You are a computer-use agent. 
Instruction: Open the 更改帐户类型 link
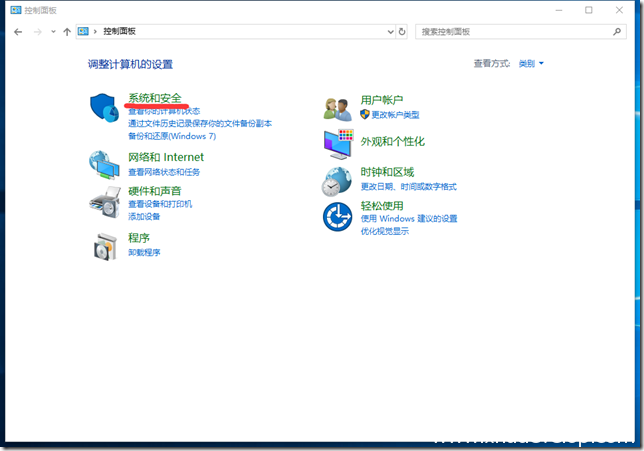pos(395,115)
